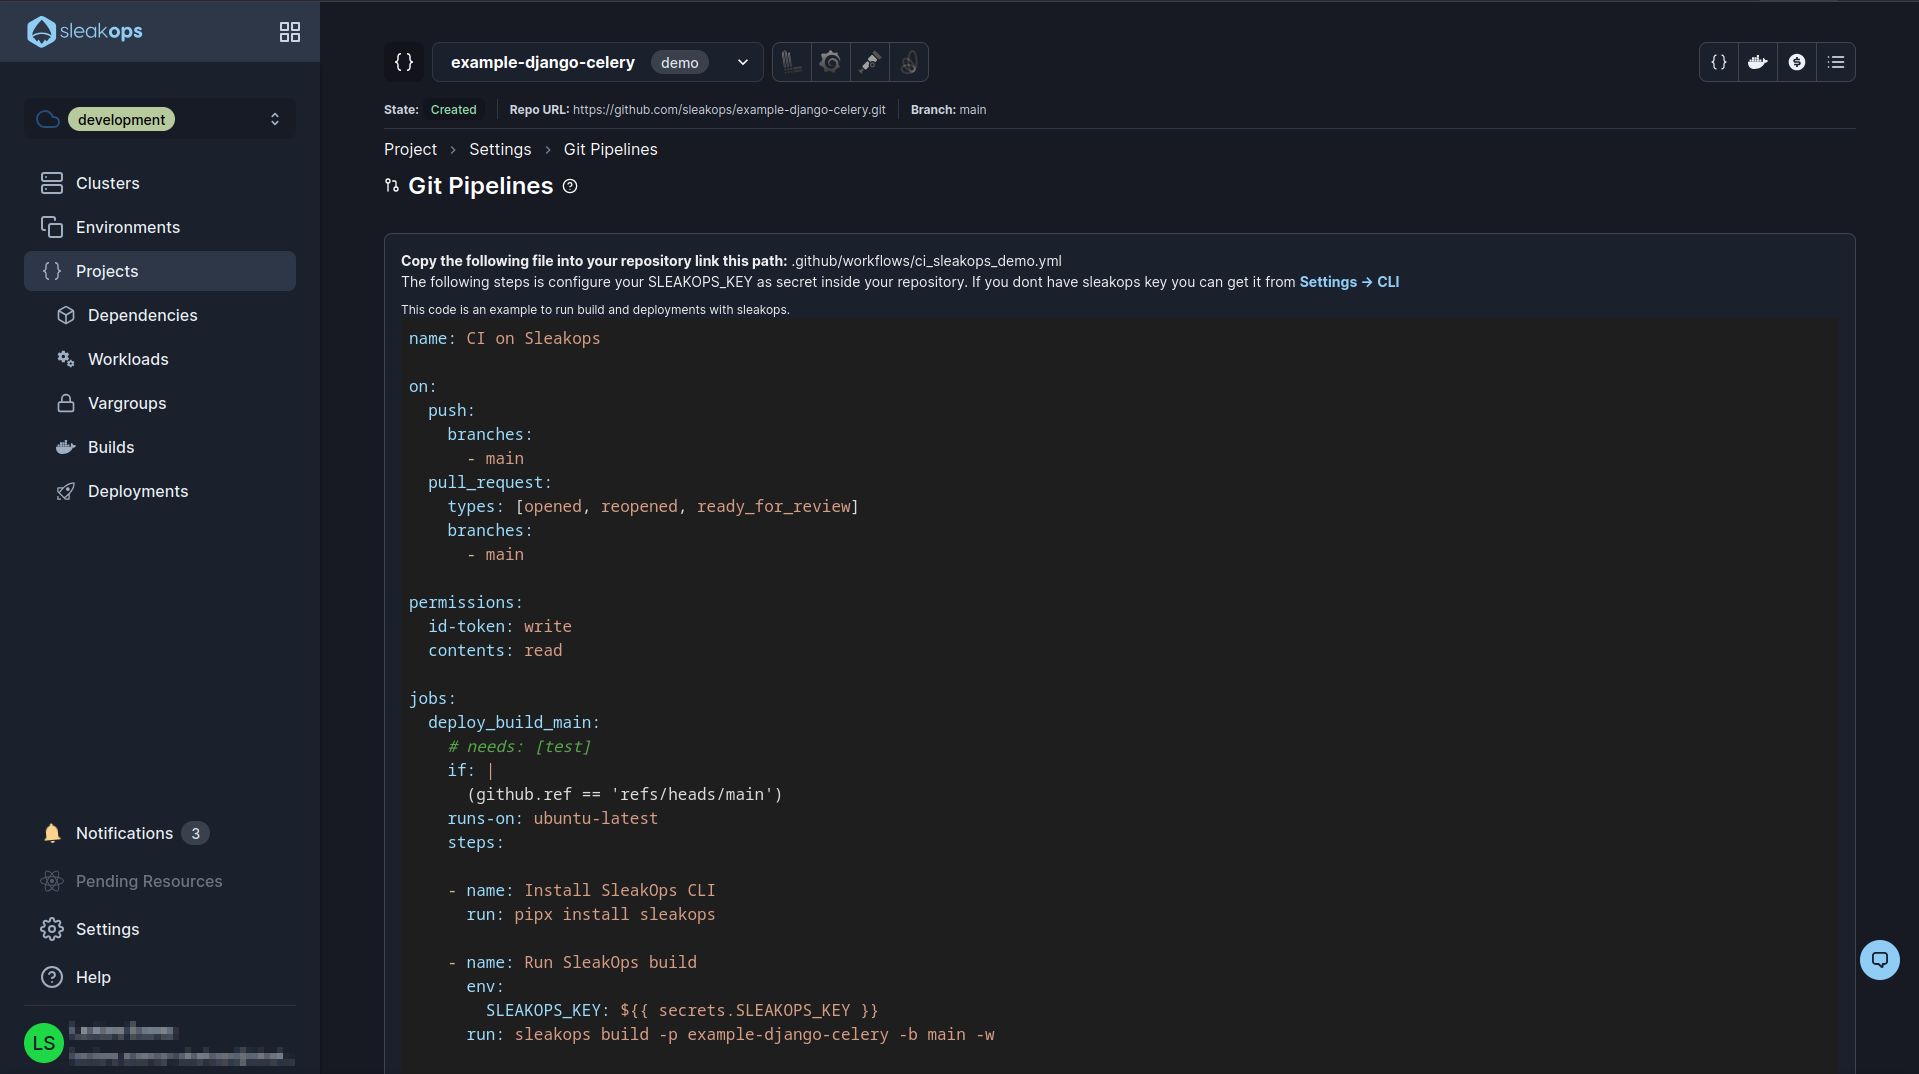Click the Git Pipelines heading icon
Viewport: 1919px width, 1074px height.
point(392,186)
